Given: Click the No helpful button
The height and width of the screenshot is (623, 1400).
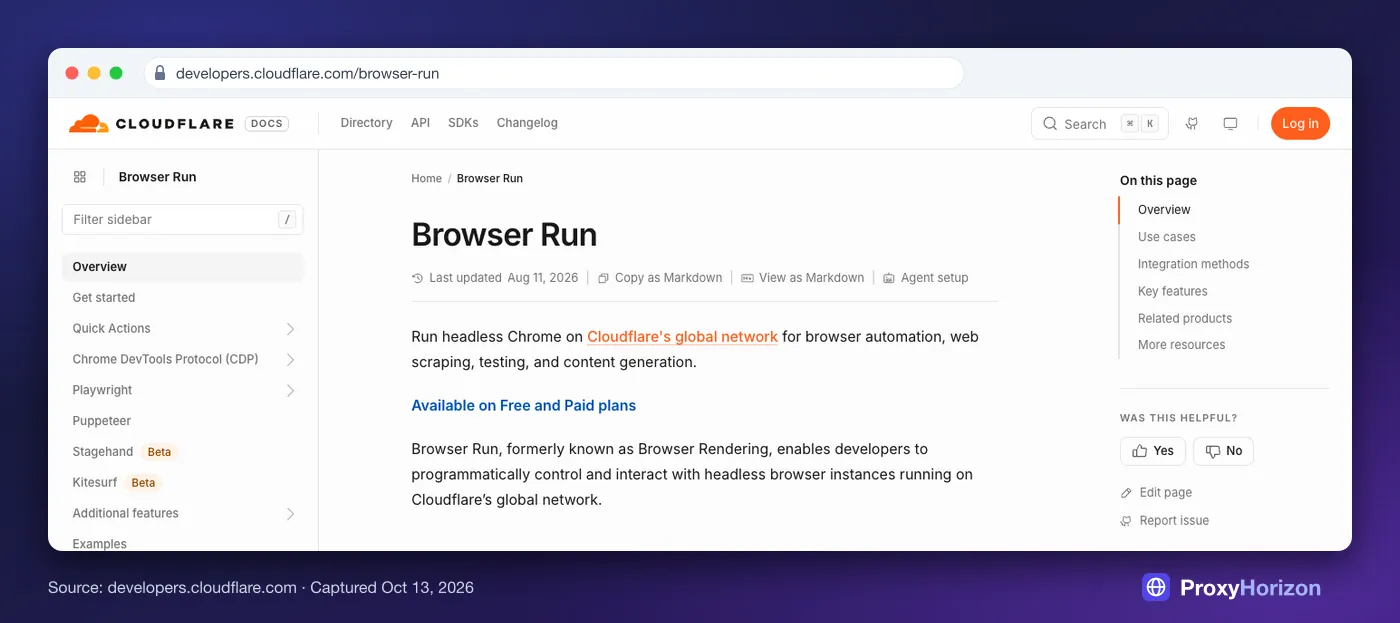Looking at the screenshot, I should (1223, 451).
